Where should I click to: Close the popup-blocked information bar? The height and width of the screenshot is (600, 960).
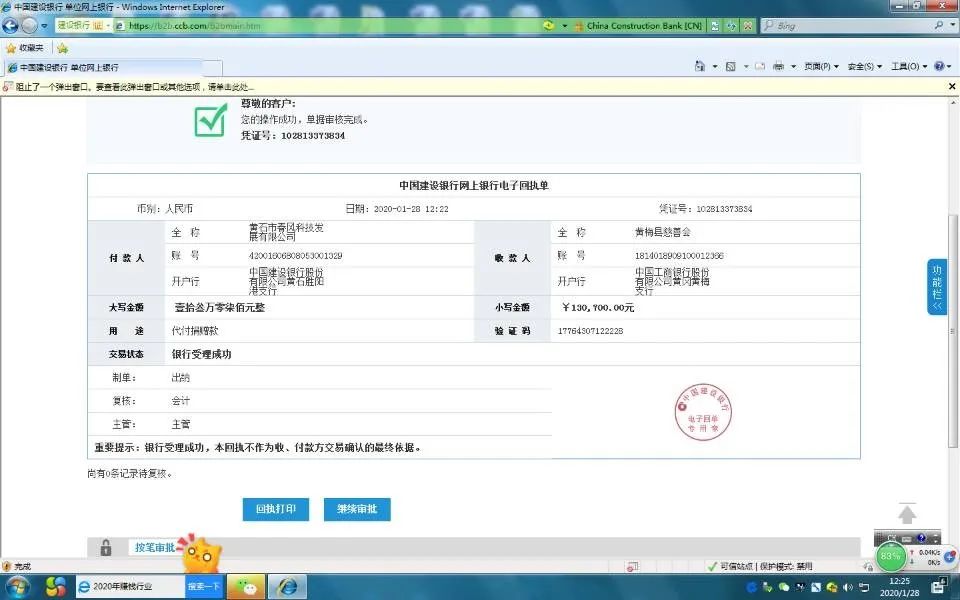[952, 87]
